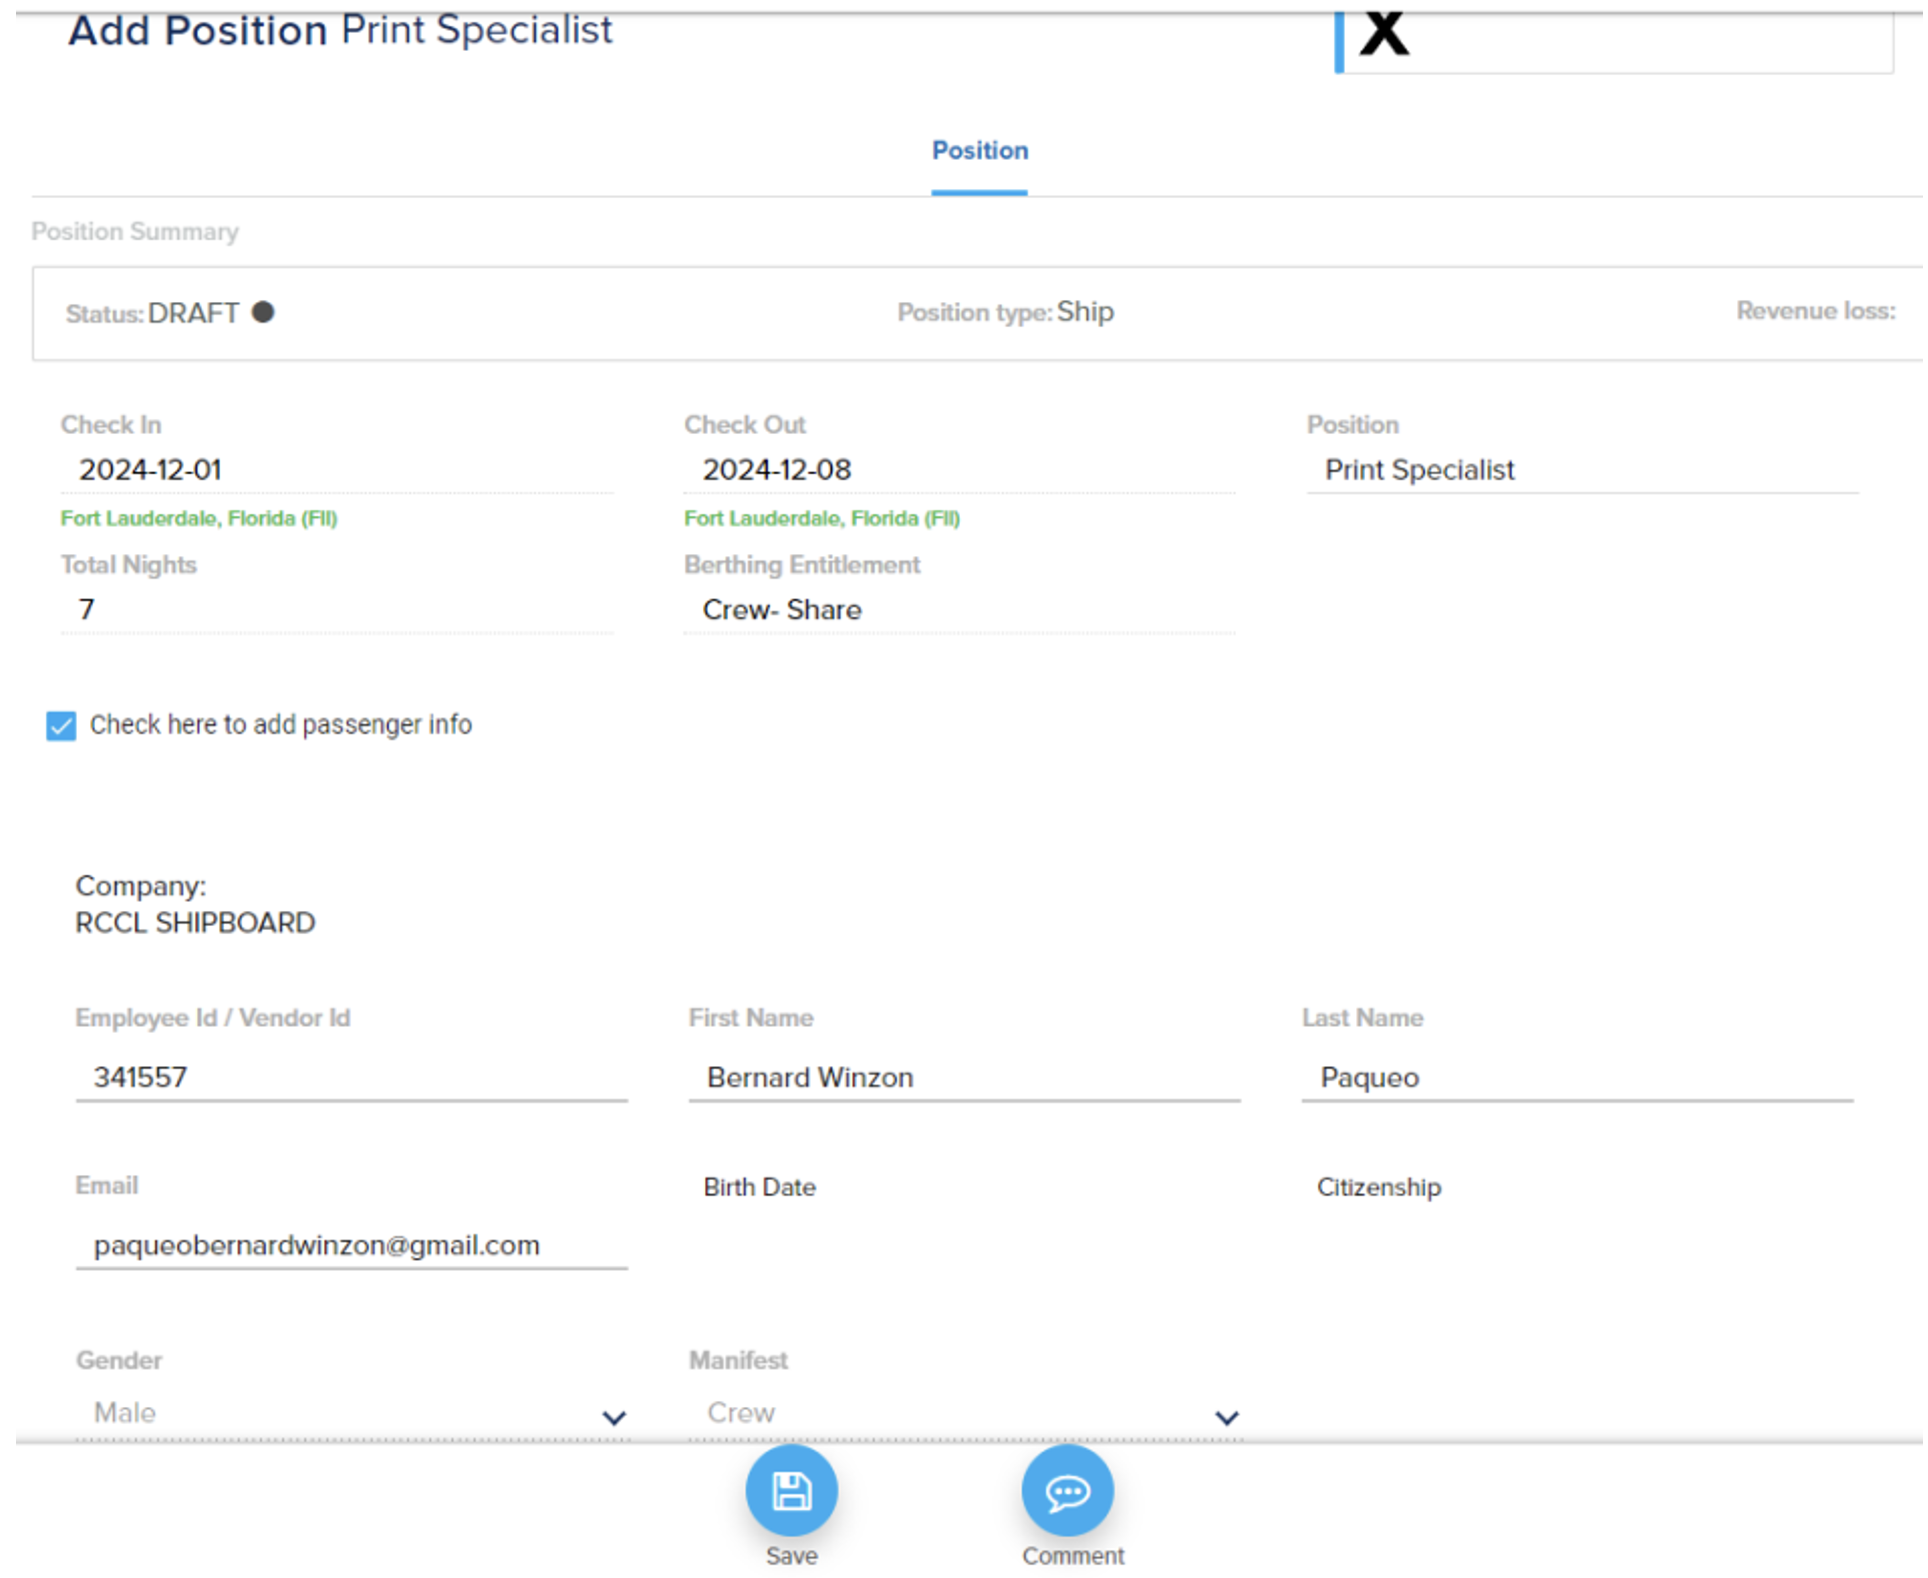Screen dimensions: 1928x1578
Task: Select Male value in Gender field
Action: [x=125, y=1413]
